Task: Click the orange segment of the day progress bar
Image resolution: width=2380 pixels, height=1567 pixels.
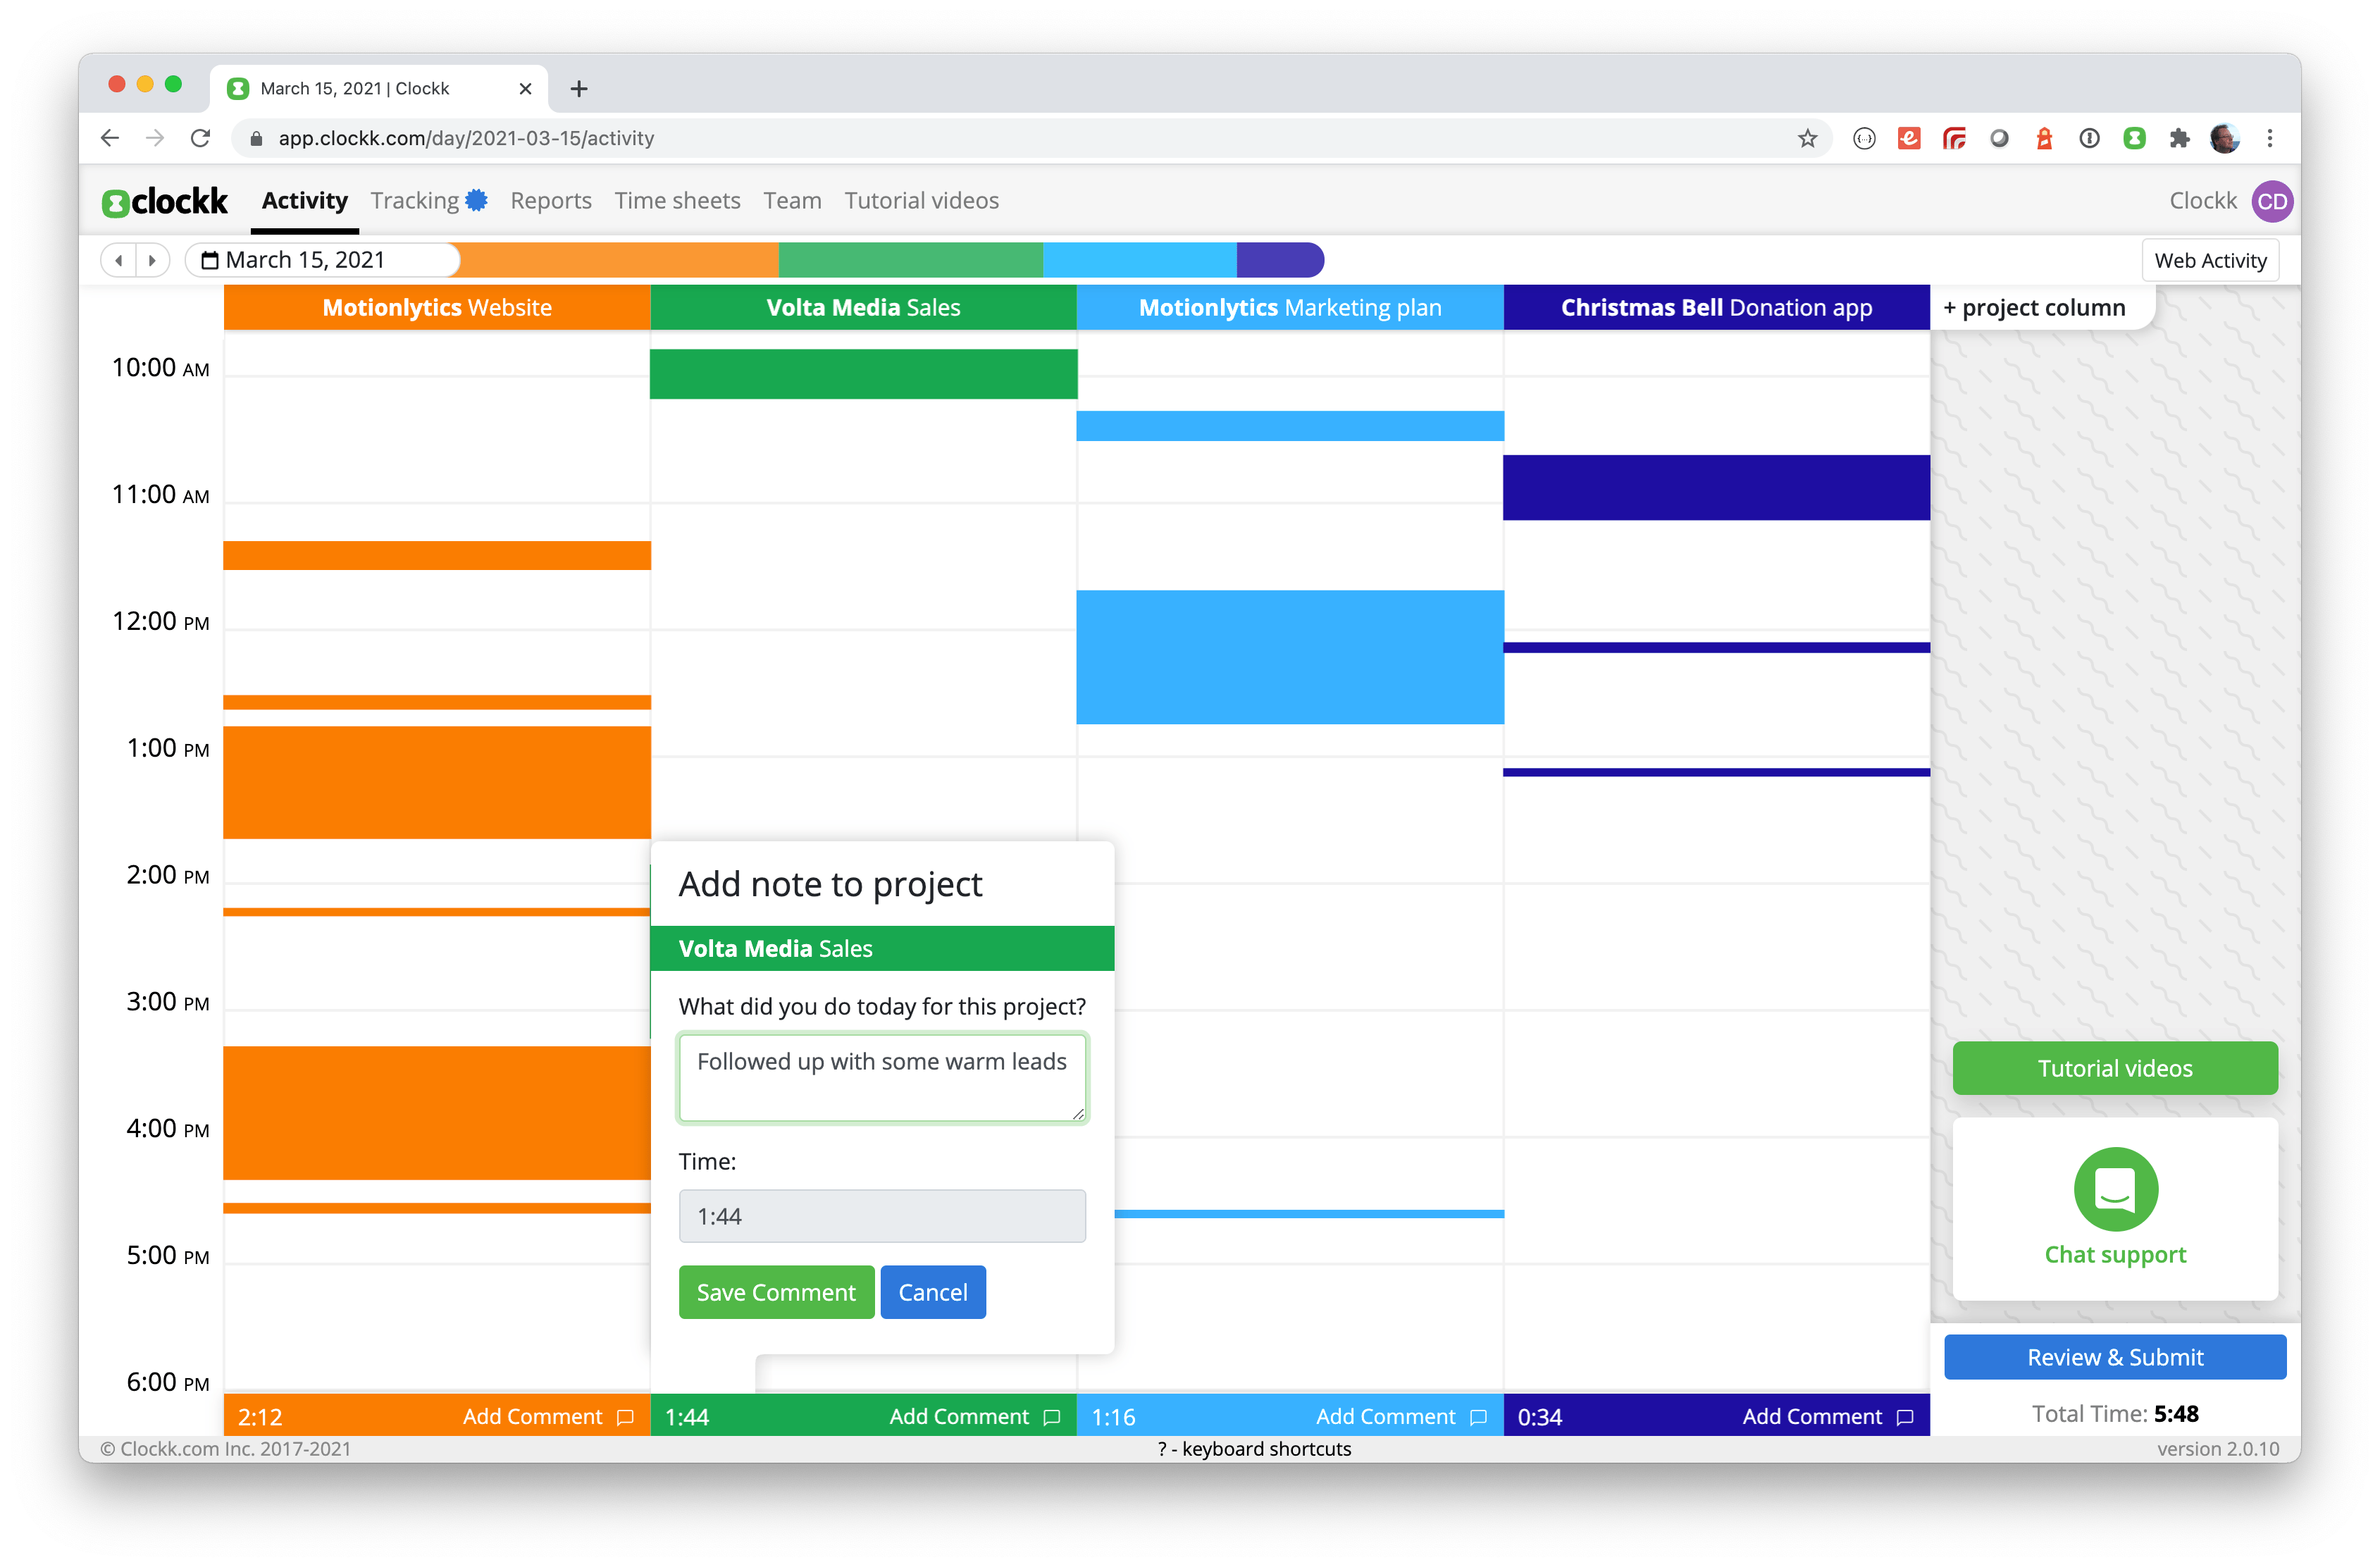Action: click(619, 260)
